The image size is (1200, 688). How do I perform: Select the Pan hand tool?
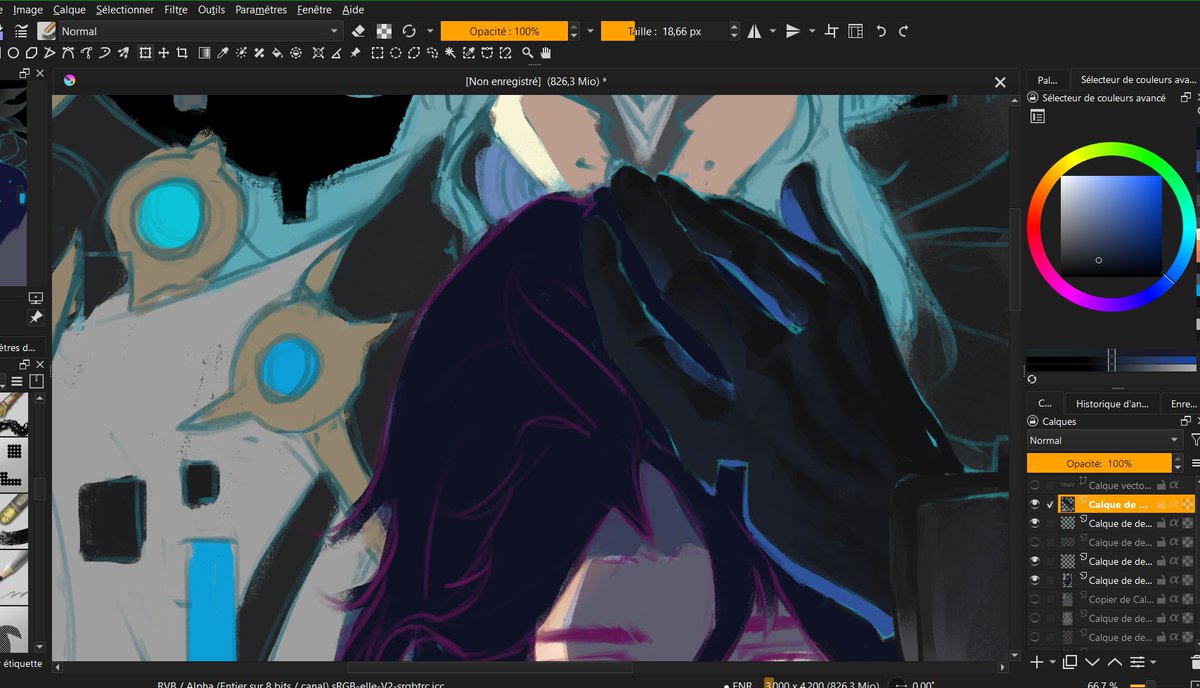tap(546, 53)
